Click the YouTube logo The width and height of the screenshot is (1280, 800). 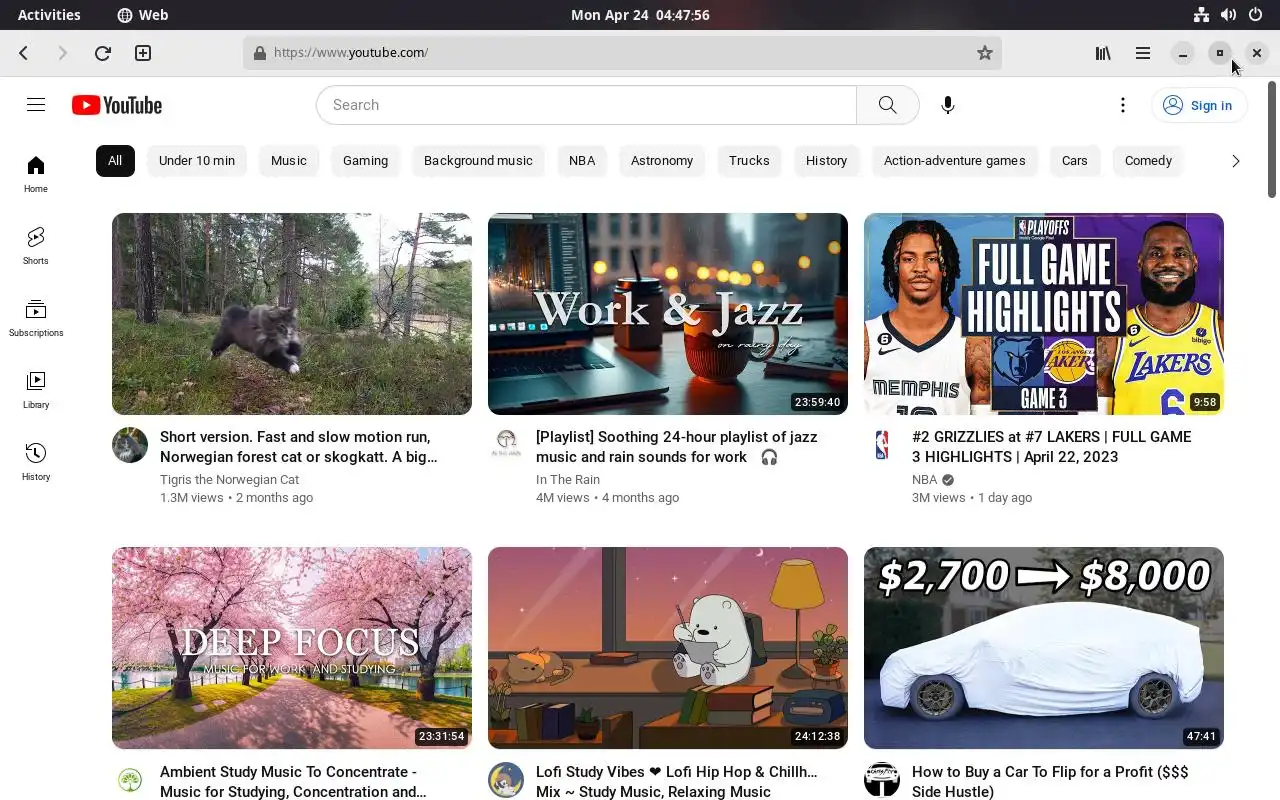(x=117, y=105)
